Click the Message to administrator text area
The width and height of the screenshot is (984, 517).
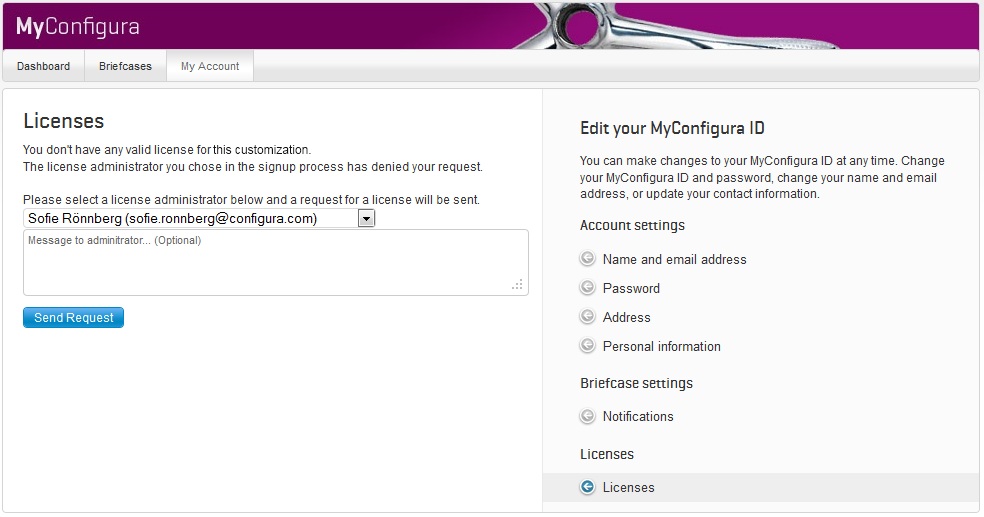click(275, 262)
